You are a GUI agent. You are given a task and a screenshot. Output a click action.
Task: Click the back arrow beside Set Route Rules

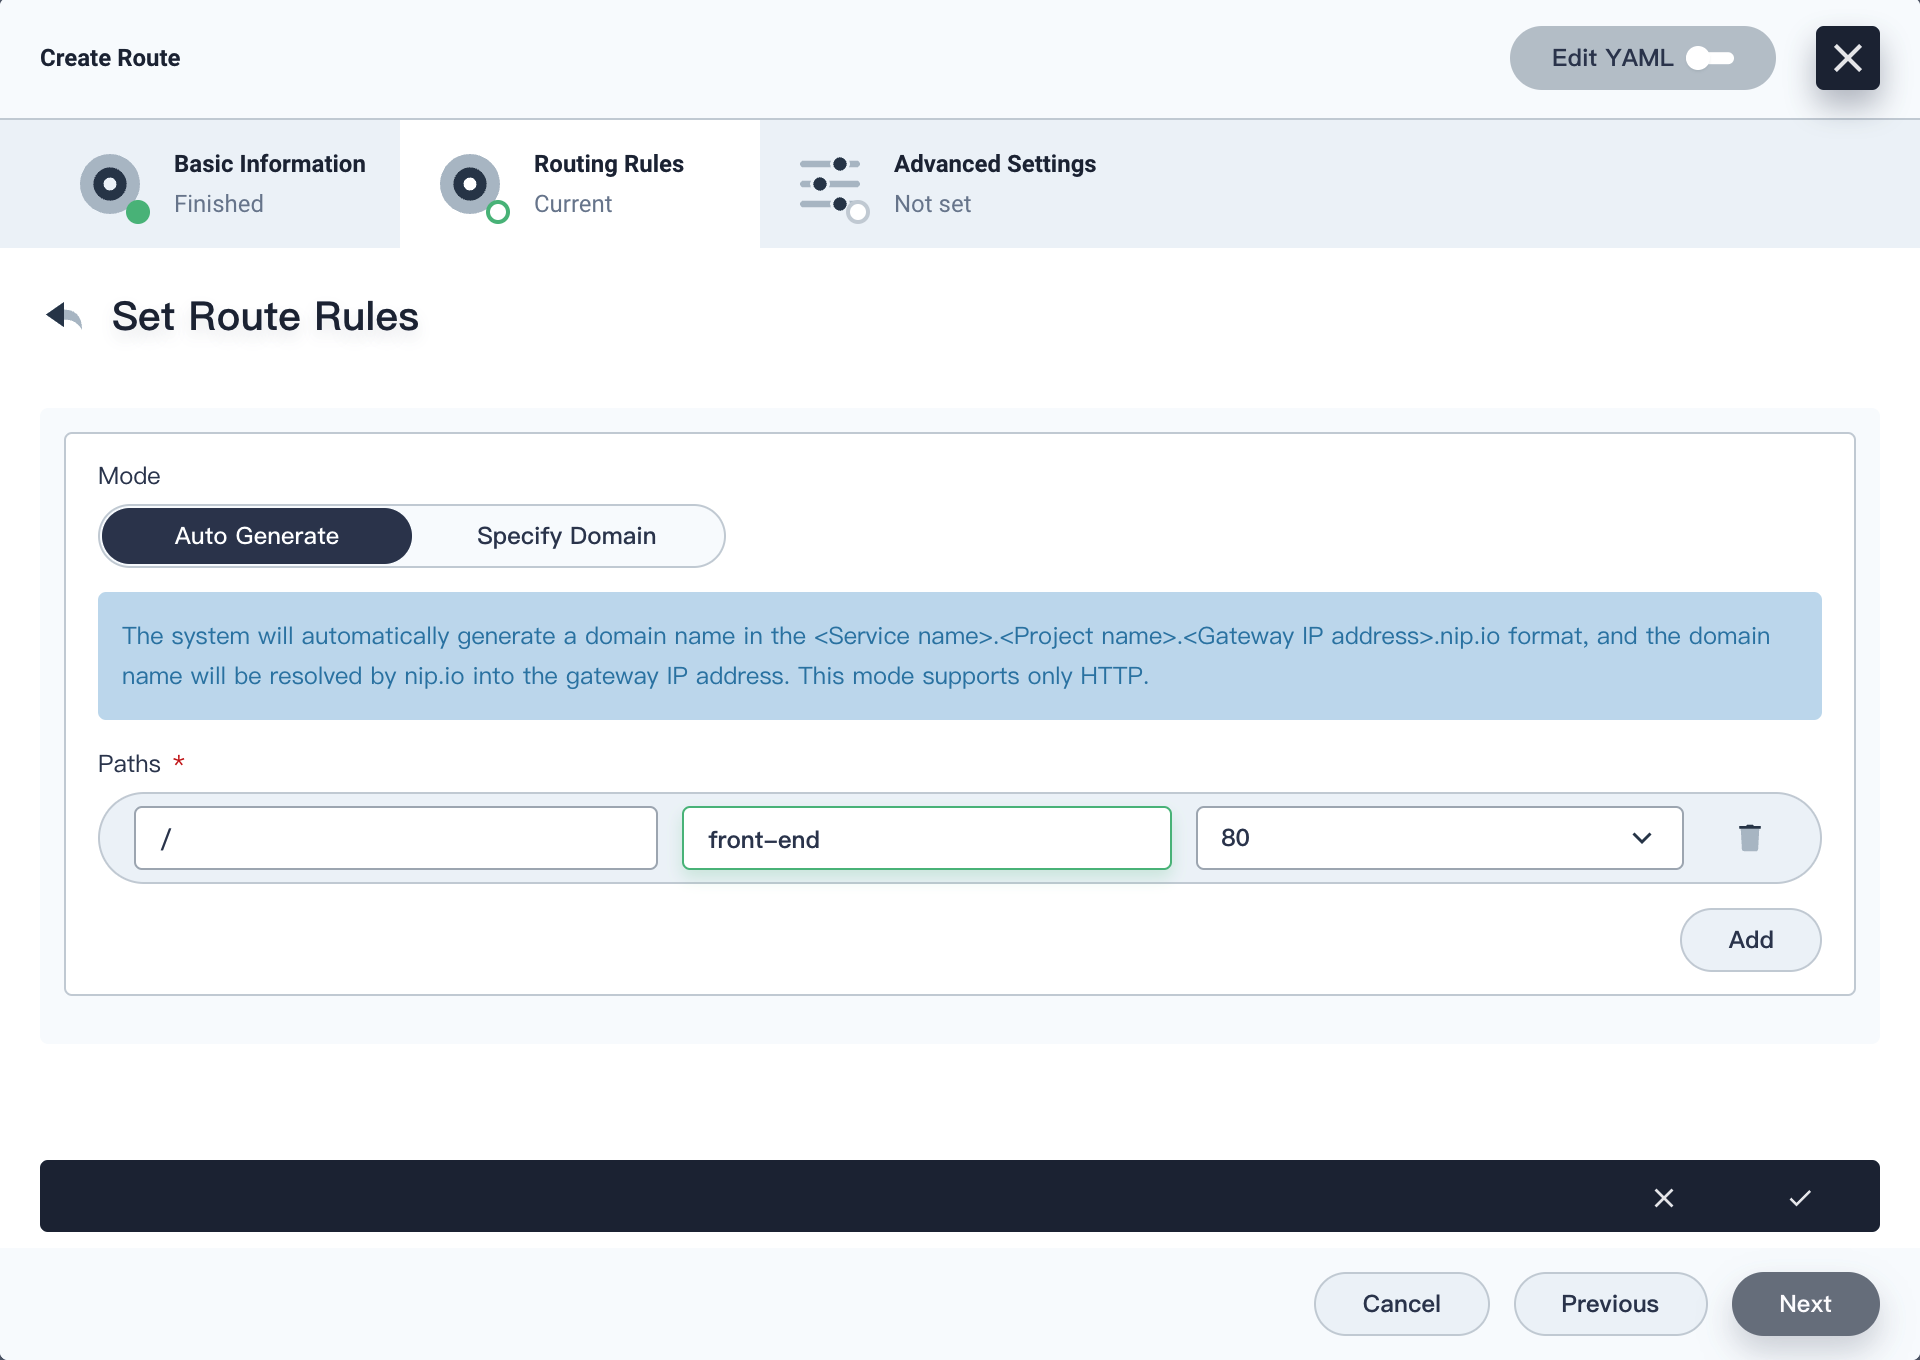pos(64,316)
